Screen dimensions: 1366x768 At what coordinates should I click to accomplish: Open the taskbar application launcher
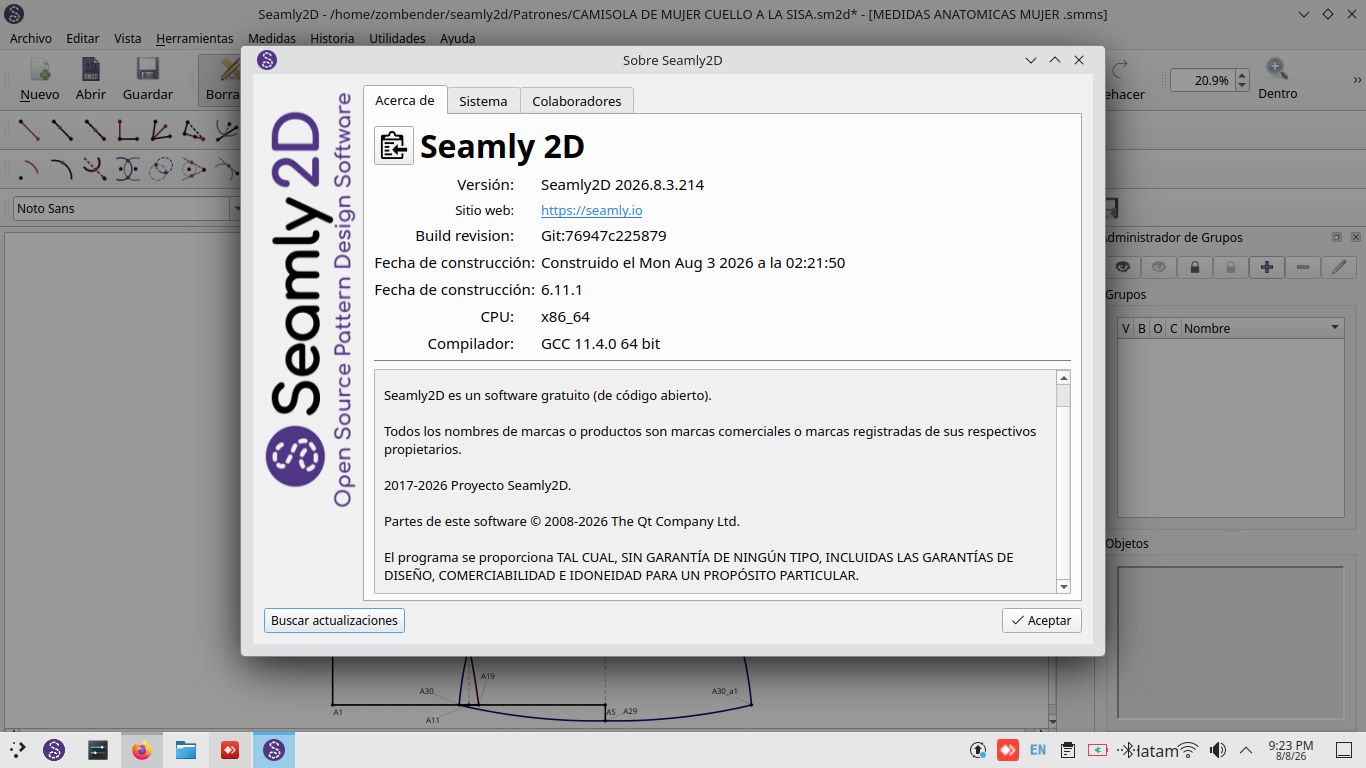tap(17, 750)
